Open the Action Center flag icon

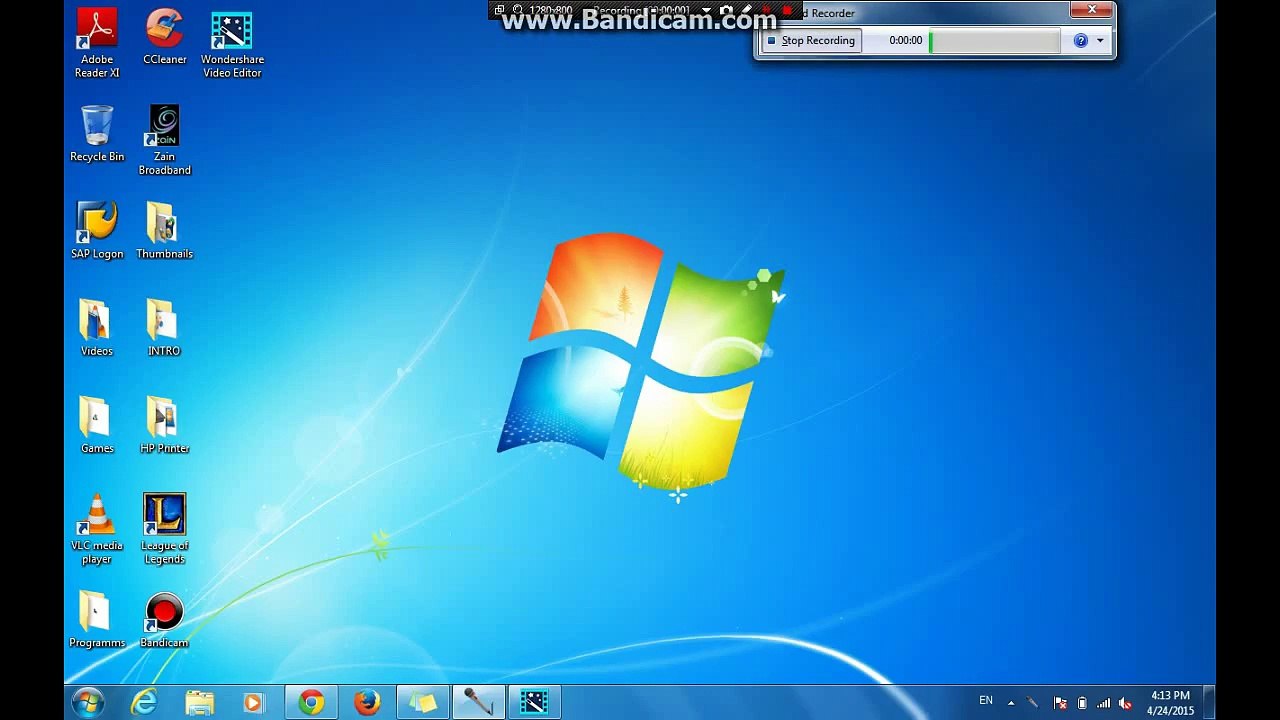click(1060, 703)
